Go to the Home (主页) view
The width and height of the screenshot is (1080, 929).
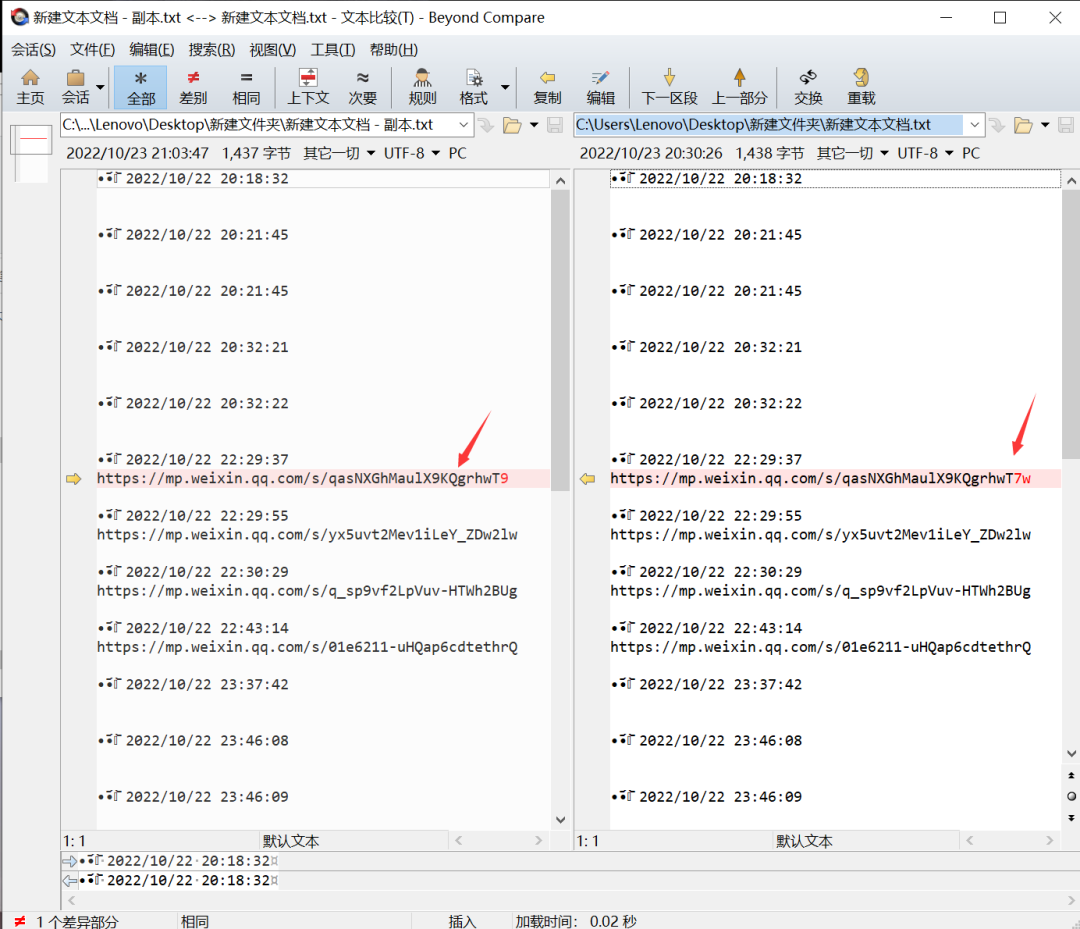click(30, 87)
